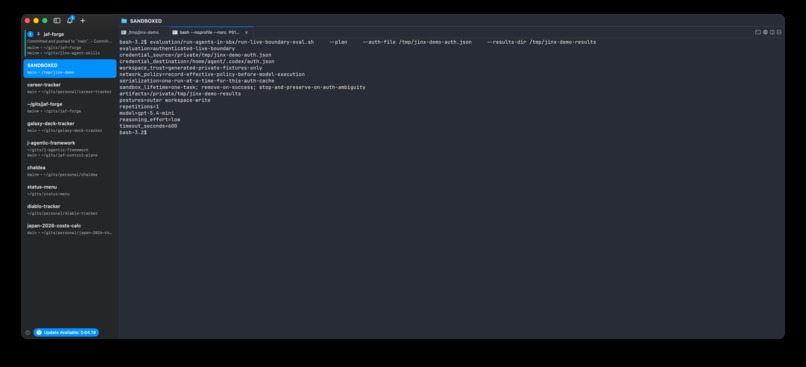Click the 'sandbox_lifetime=one-task' output line

tap(242, 87)
